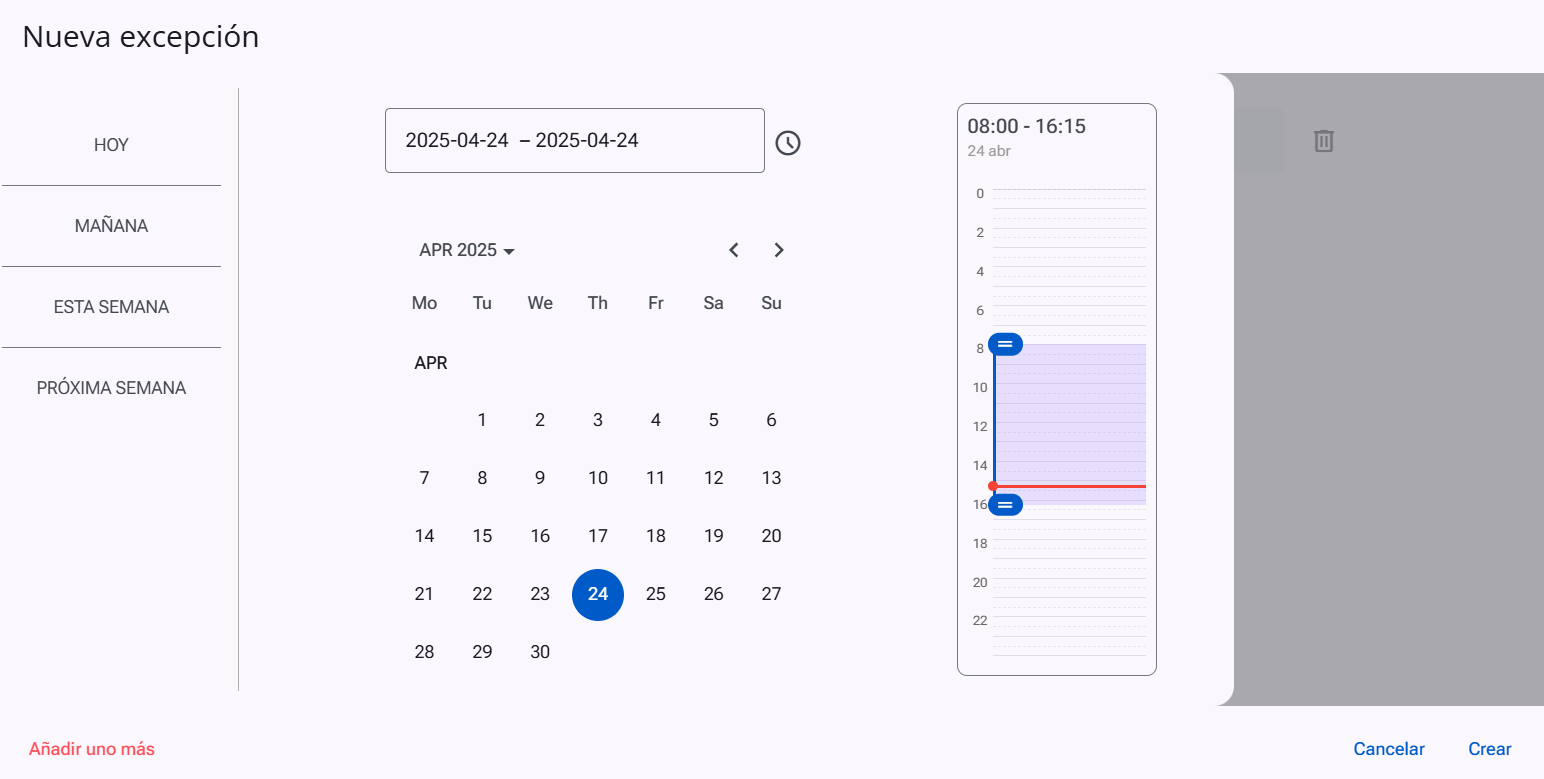Select April 14 in the calendar
This screenshot has width=1544, height=779.
424,536
